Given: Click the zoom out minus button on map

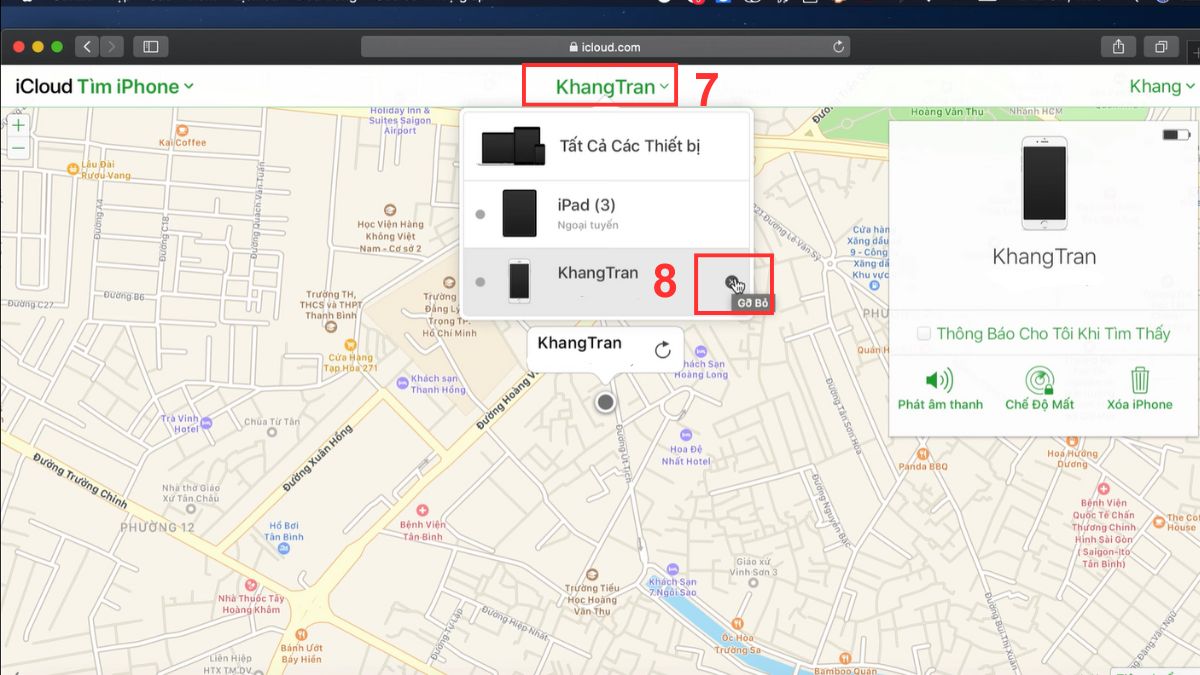Looking at the screenshot, I should pyautogui.click(x=19, y=148).
